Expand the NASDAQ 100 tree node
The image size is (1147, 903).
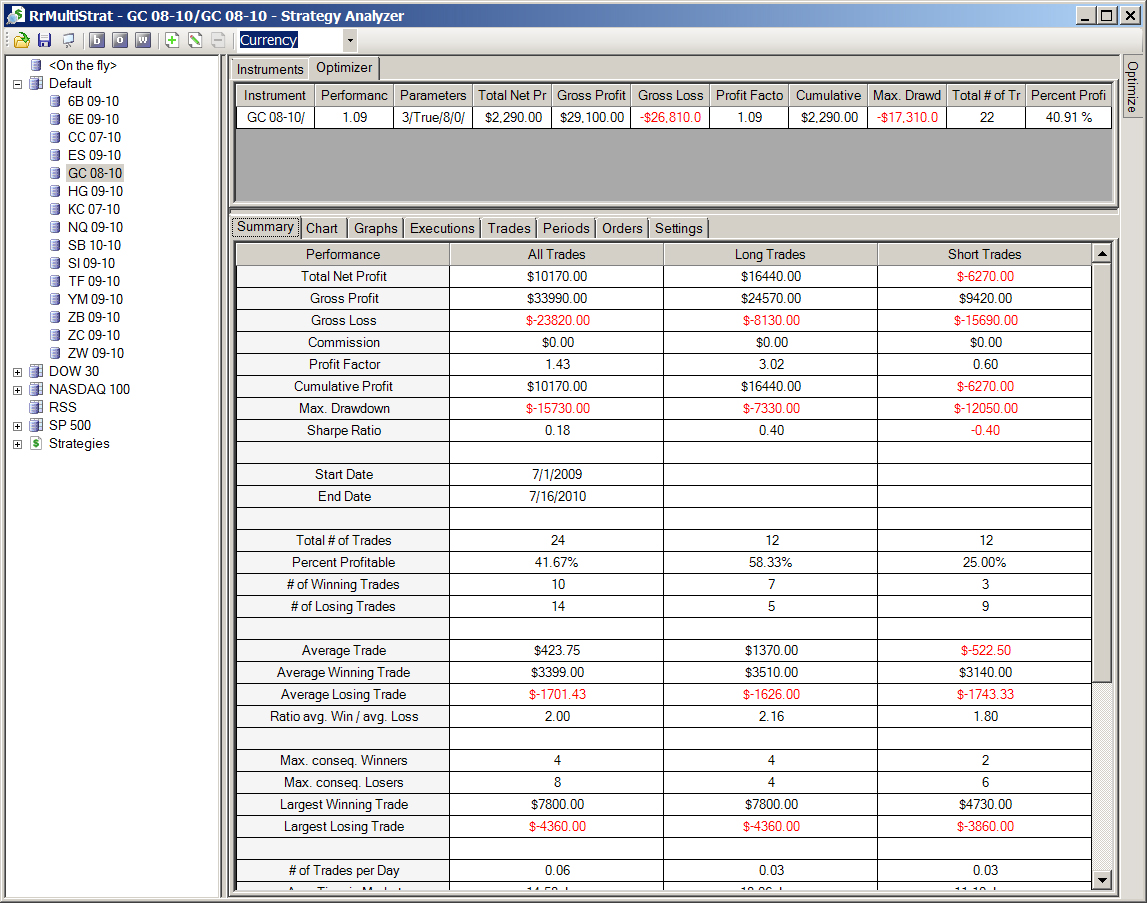coord(18,390)
